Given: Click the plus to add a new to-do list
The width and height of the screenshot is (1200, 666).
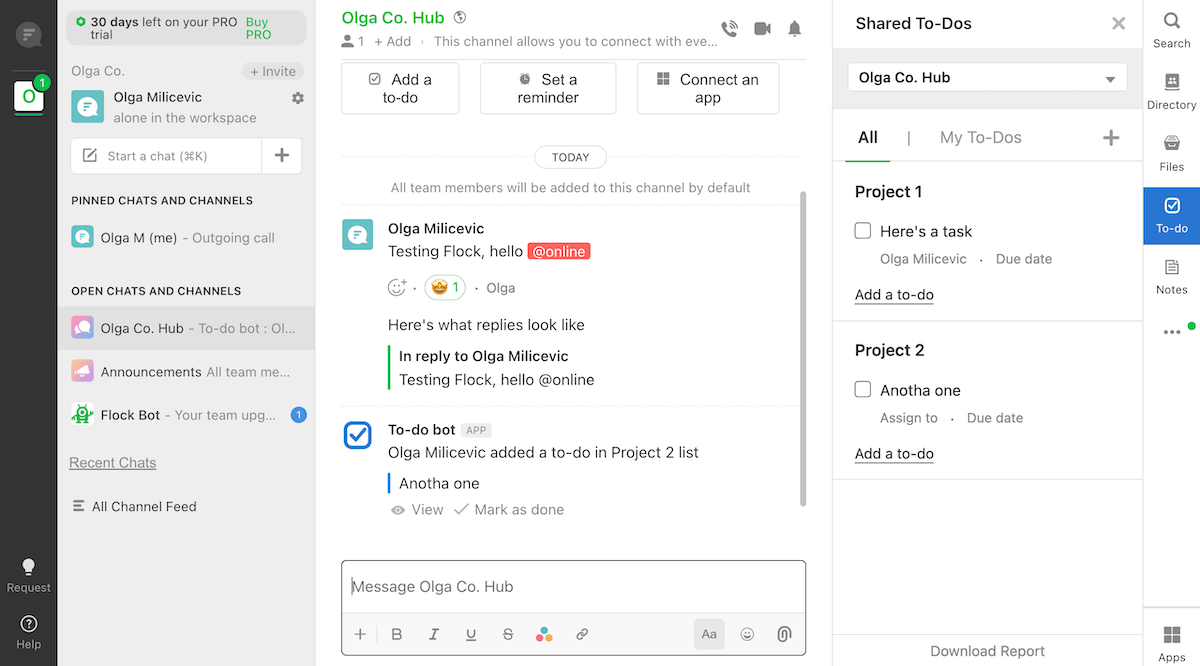Looking at the screenshot, I should [1111, 138].
